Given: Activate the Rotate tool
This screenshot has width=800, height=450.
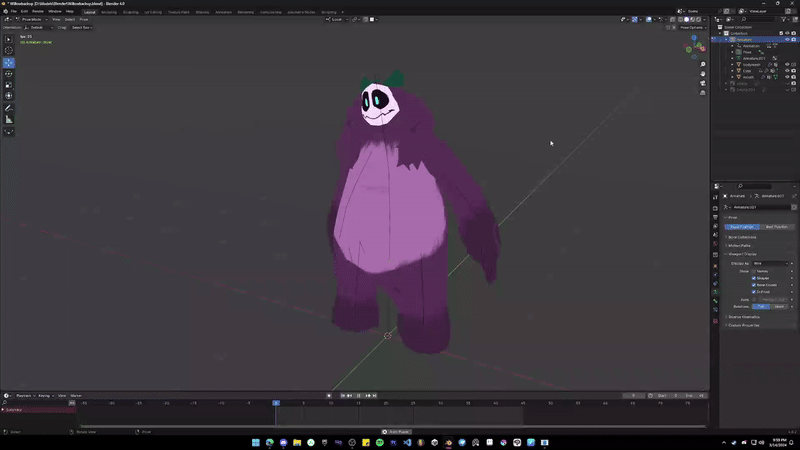Looking at the screenshot, I should tap(9, 74).
